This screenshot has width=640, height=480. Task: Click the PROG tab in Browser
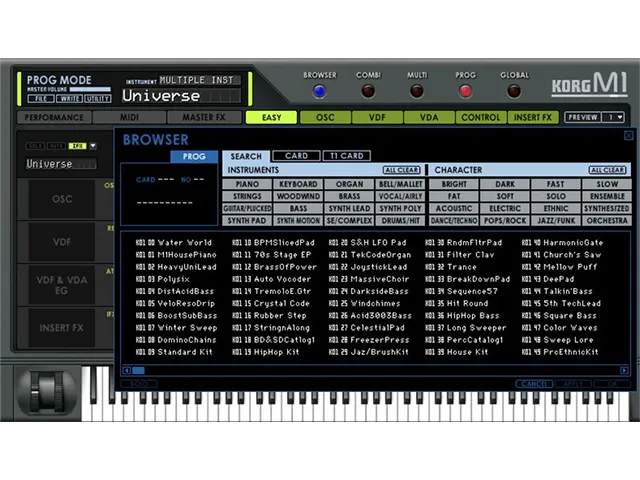[194, 156]
